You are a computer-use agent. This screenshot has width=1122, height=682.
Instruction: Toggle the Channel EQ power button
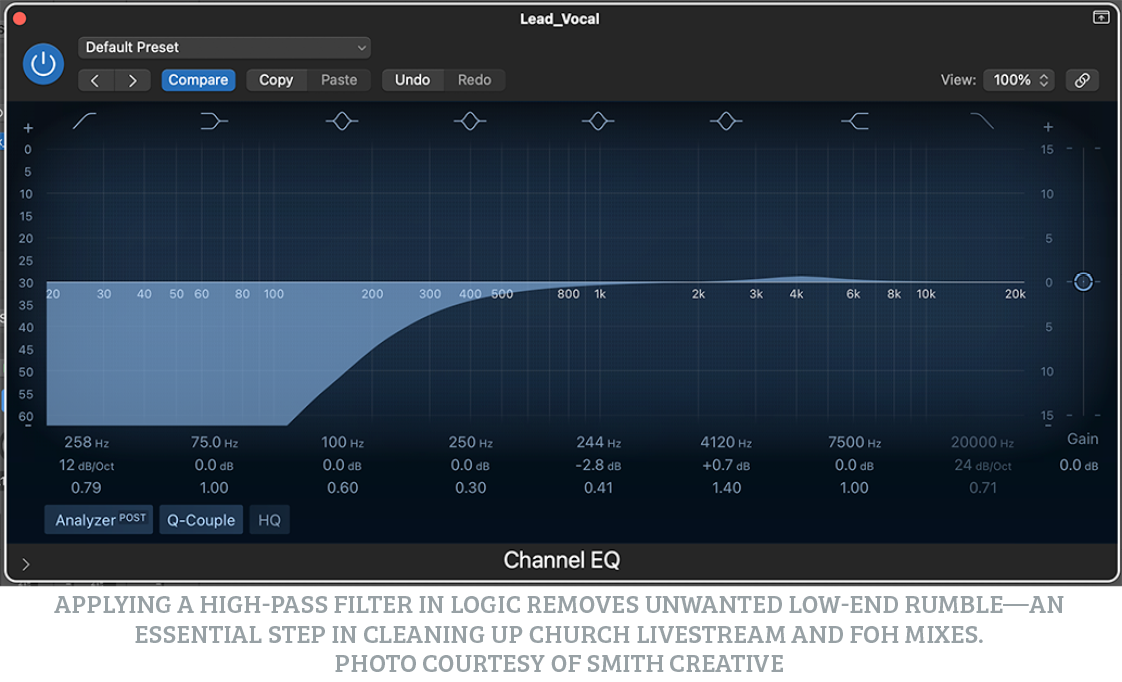coord(42,64)
